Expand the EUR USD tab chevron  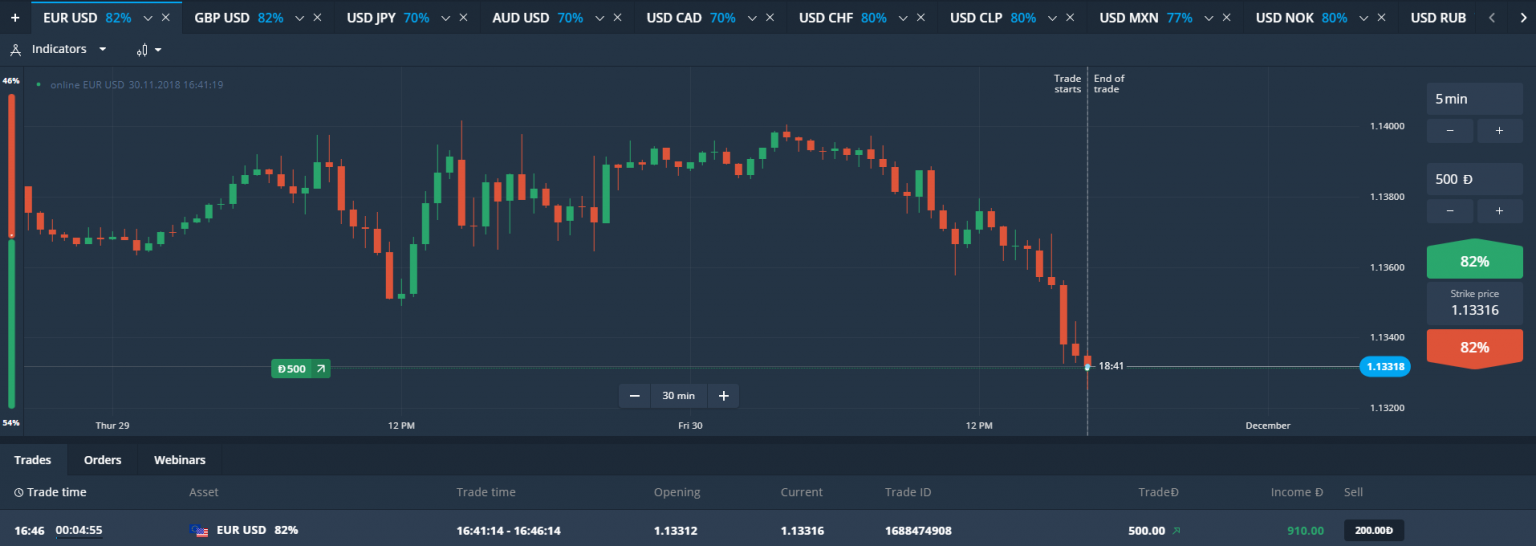point(148,18)
